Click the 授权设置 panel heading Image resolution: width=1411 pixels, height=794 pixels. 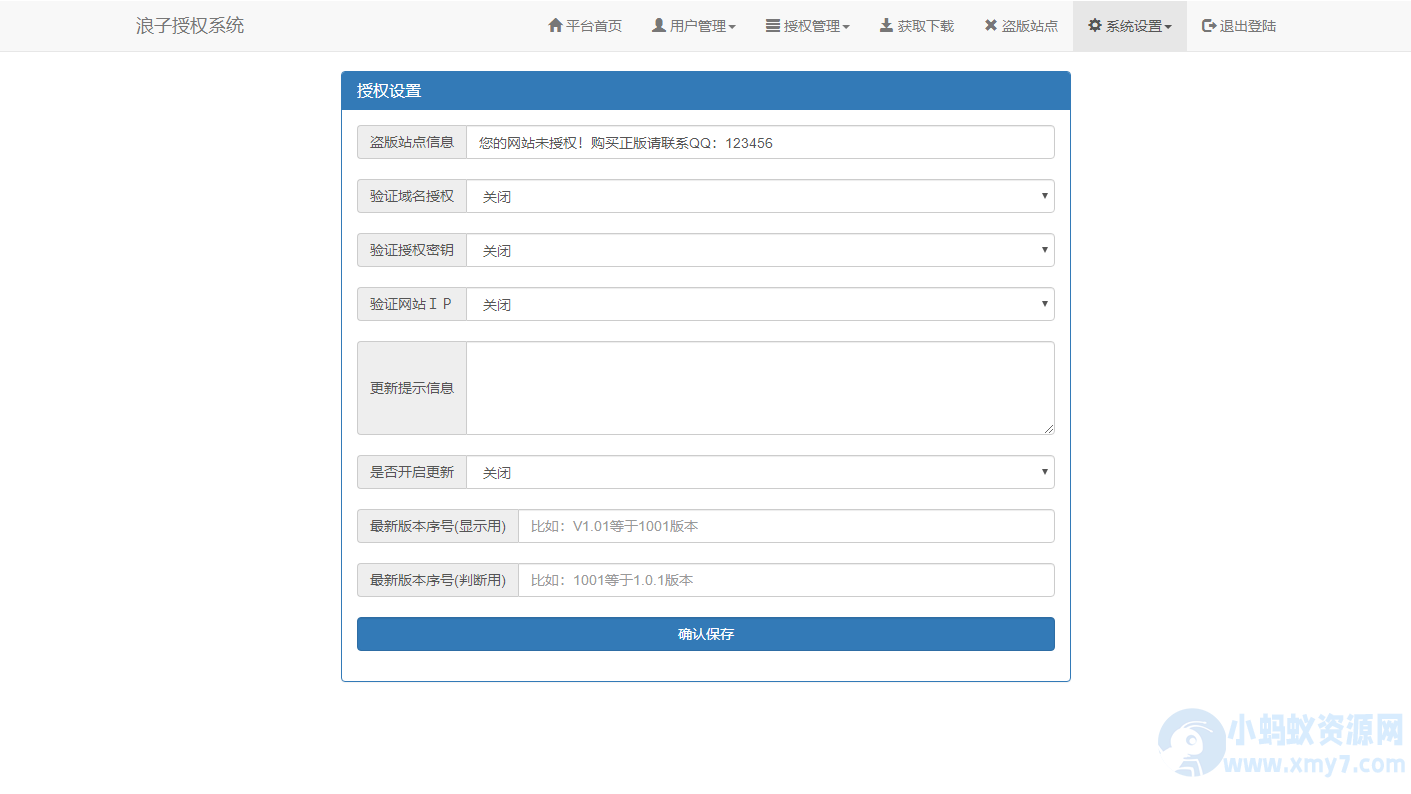706,91
